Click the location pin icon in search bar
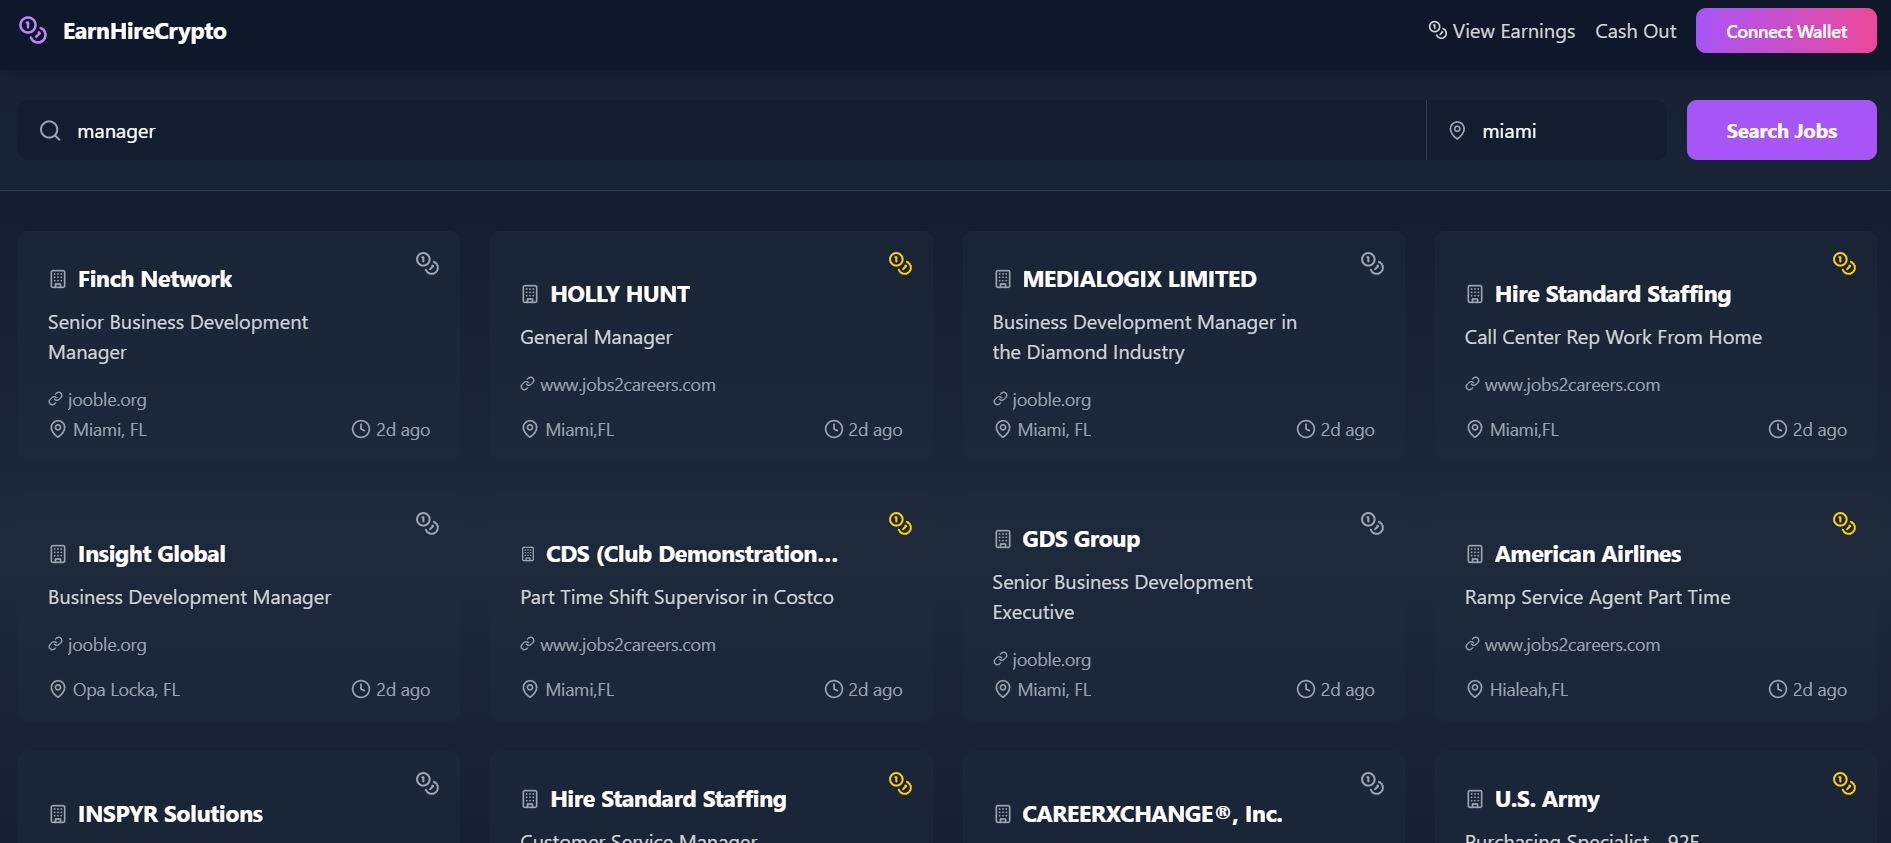Screen dimensions: 1891x843 tap(1457, 131)
